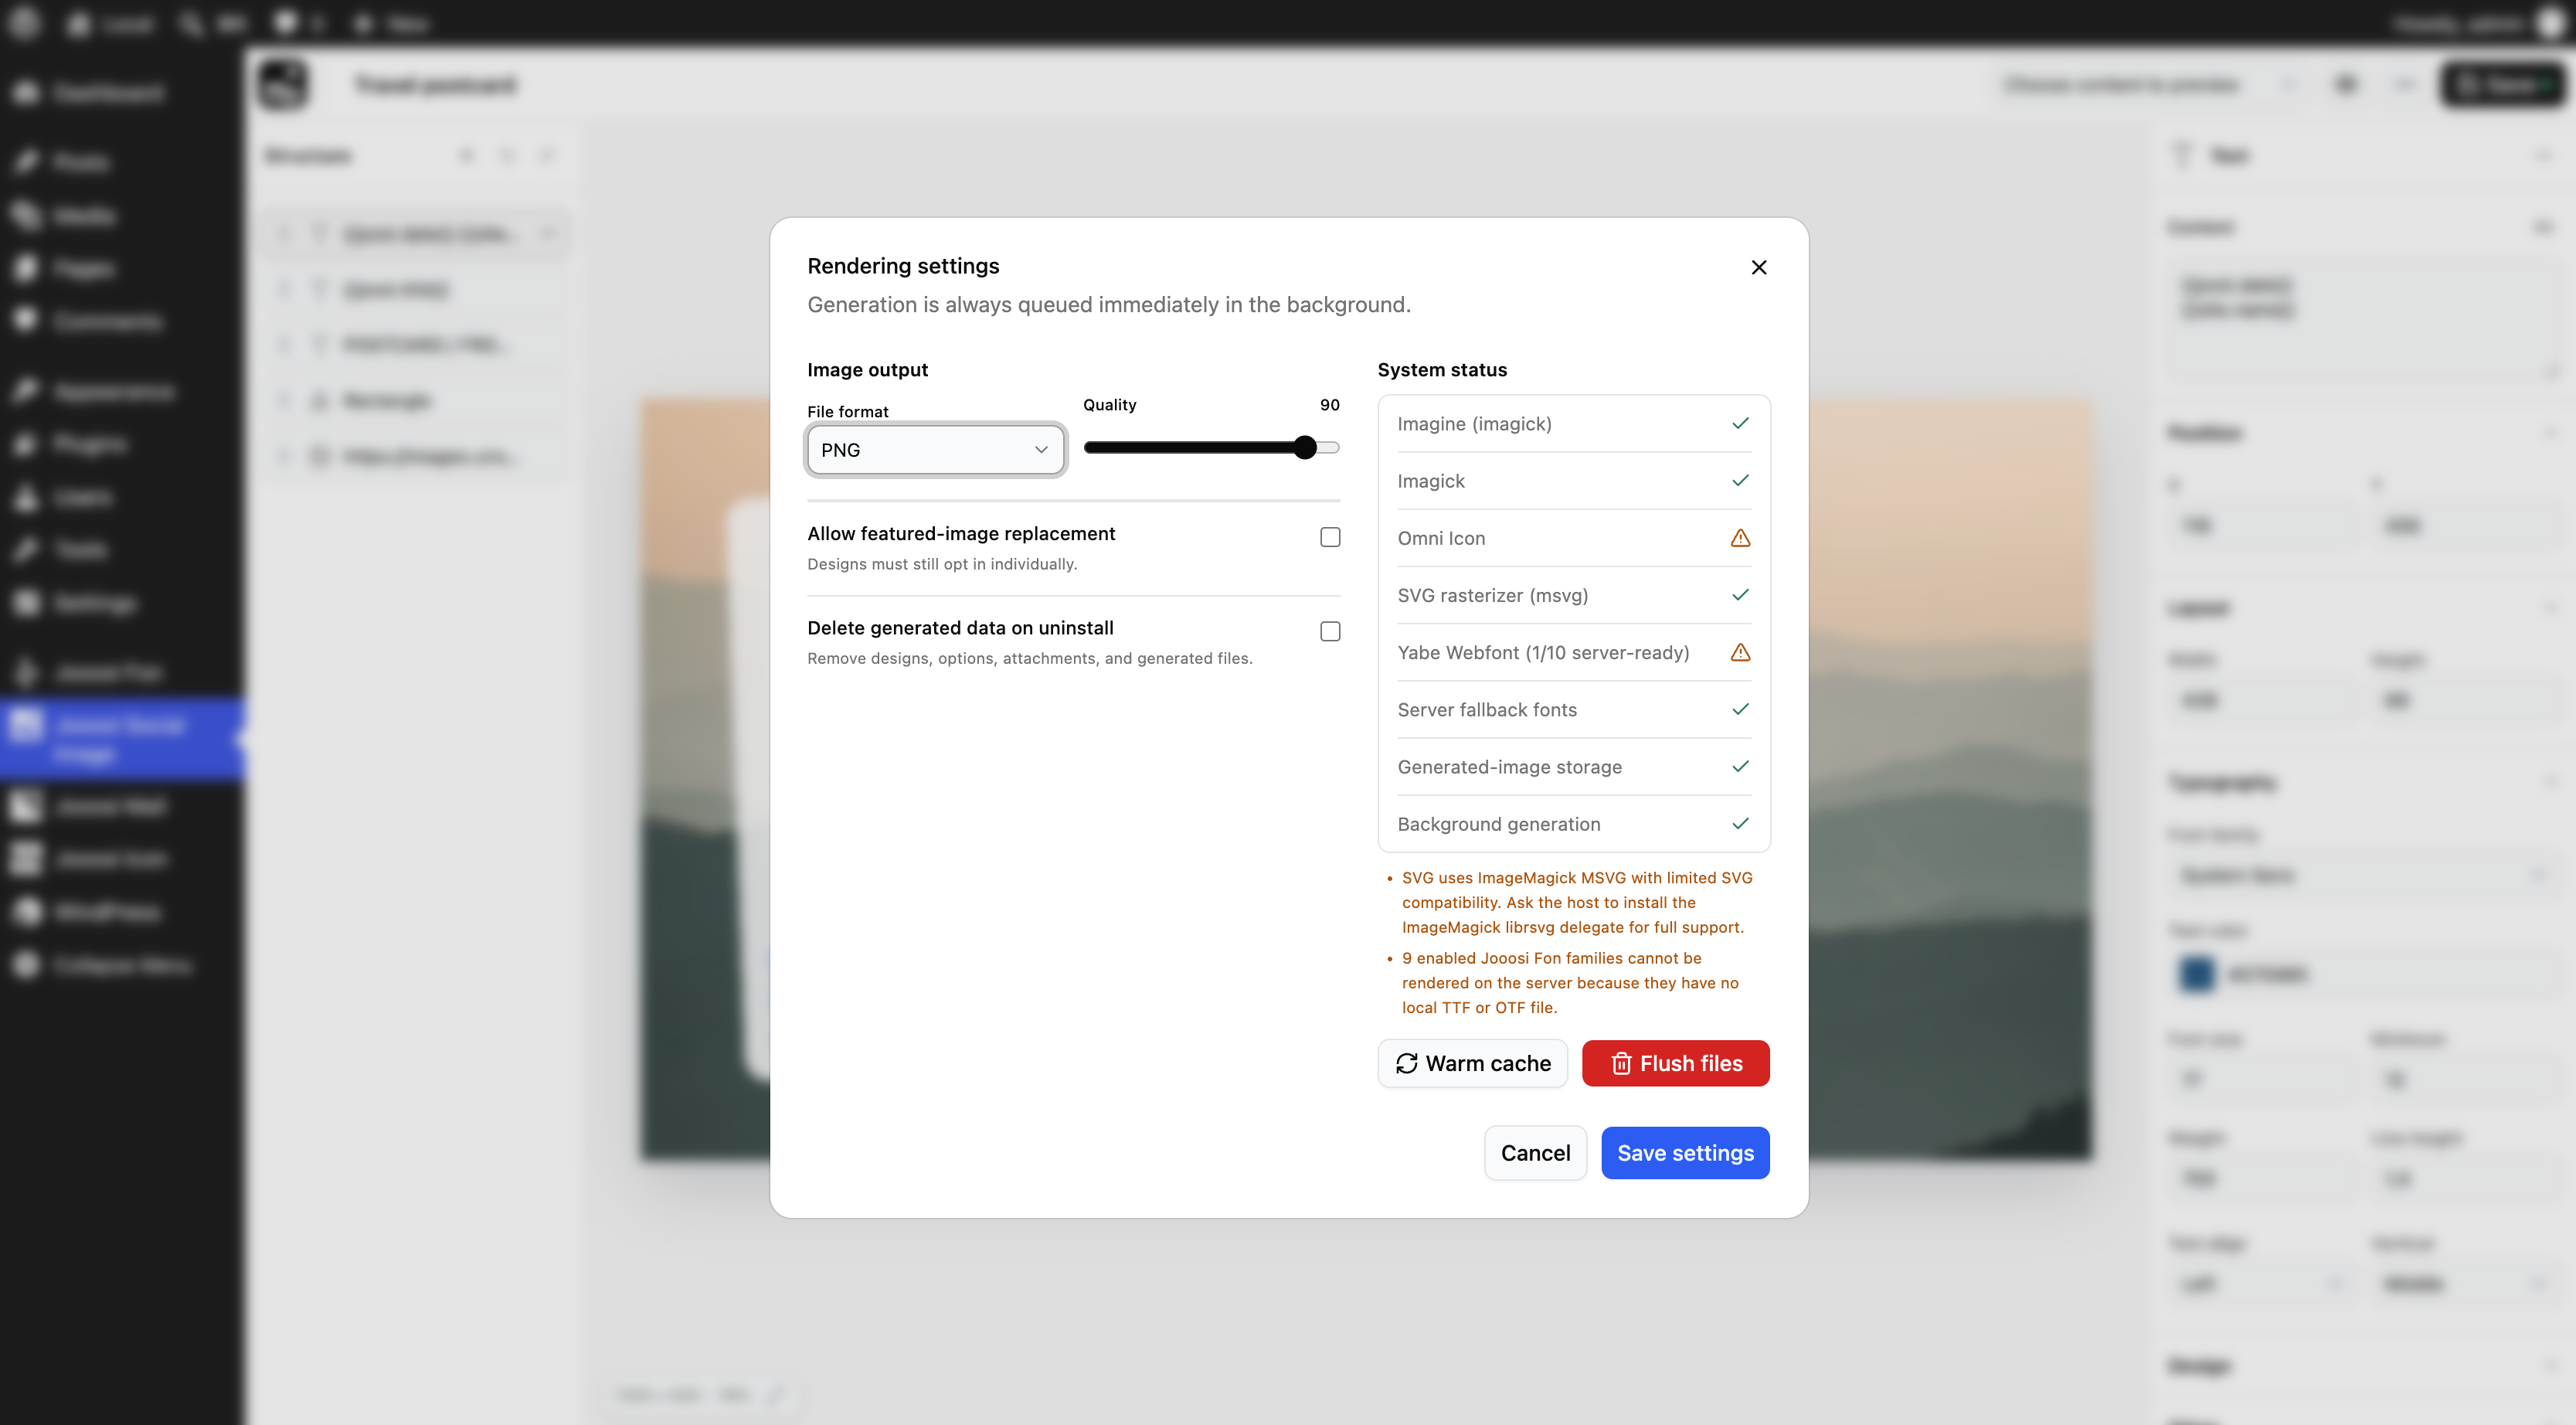The height and width of the screenshot is (1425, 2576).
Task: Click the checkmark for Server fallback fonts
Action: click(x=1740, y=709)
